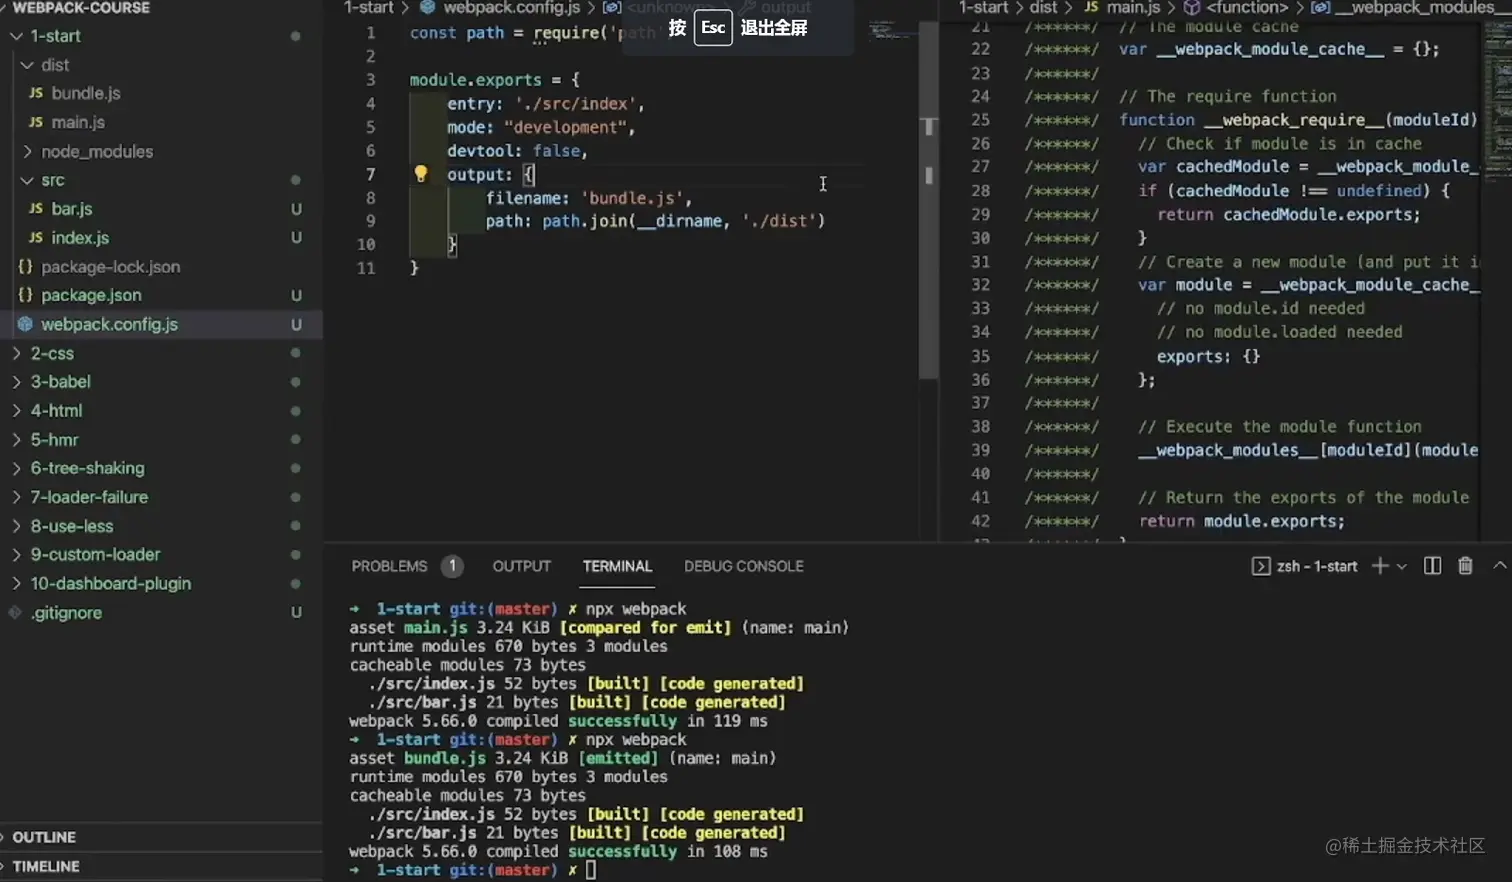Switch to the PROBLEMS tab
1512x882 pixels.
(x=389, y=566)
